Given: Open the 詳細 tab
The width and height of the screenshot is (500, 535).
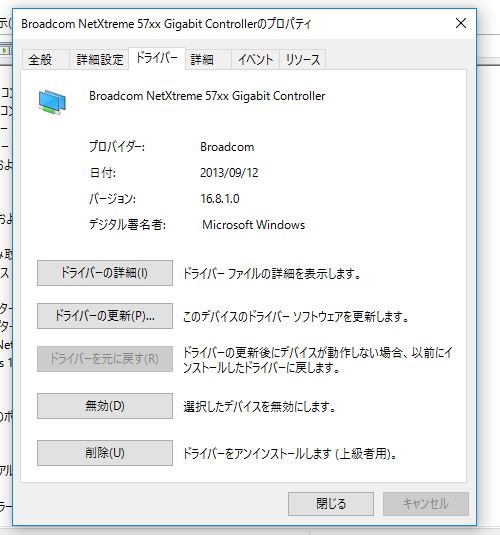Looking at the screenshot, I should coord(208,60).
